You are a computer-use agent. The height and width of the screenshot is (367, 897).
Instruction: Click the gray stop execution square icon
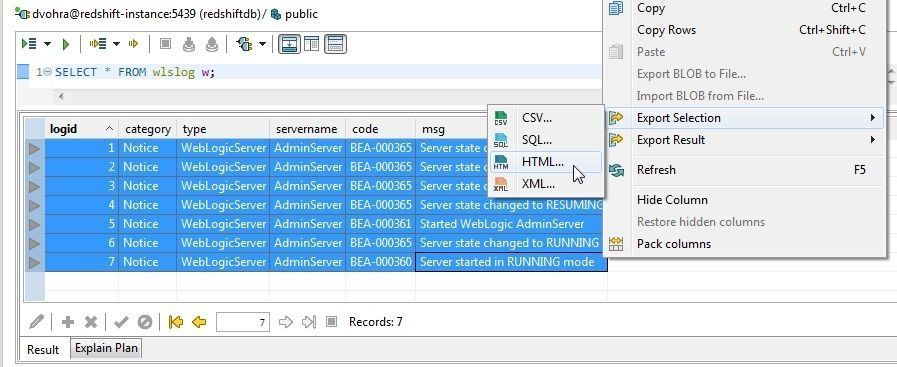tap(165, 44)
